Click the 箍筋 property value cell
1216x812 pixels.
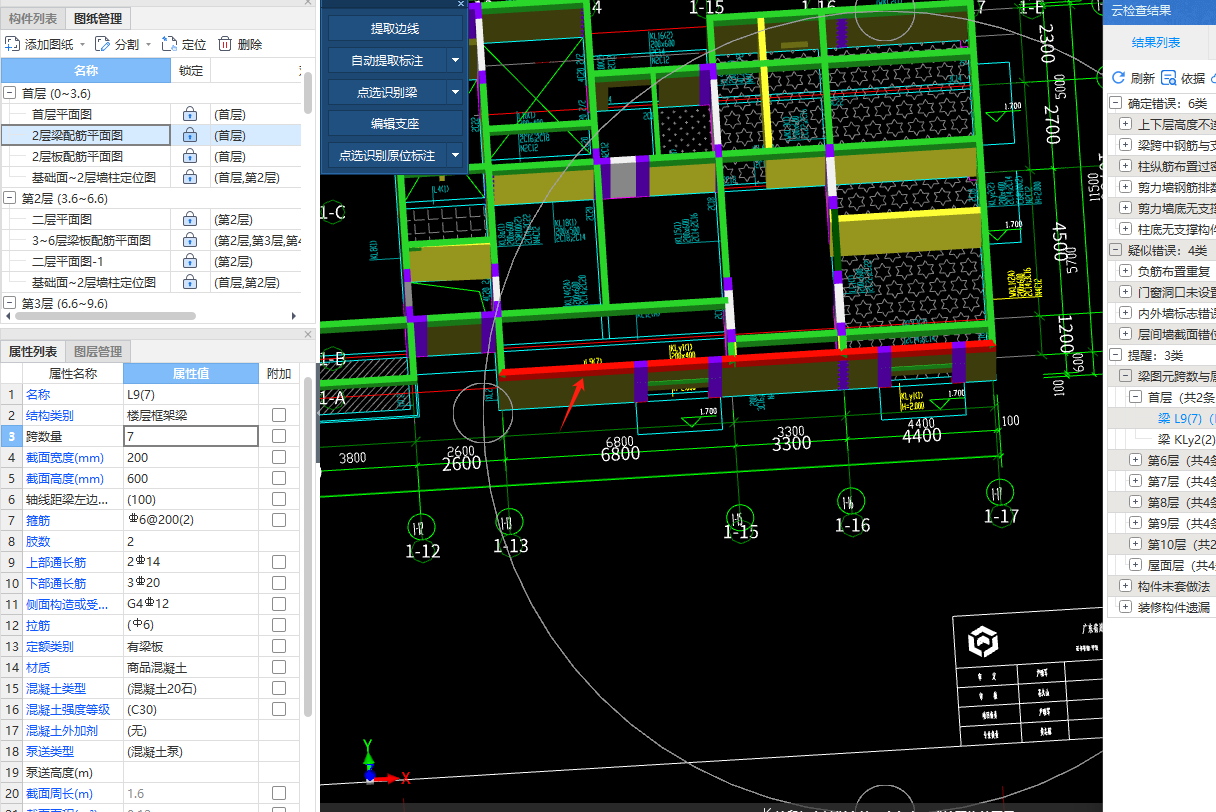pos(190,520)
